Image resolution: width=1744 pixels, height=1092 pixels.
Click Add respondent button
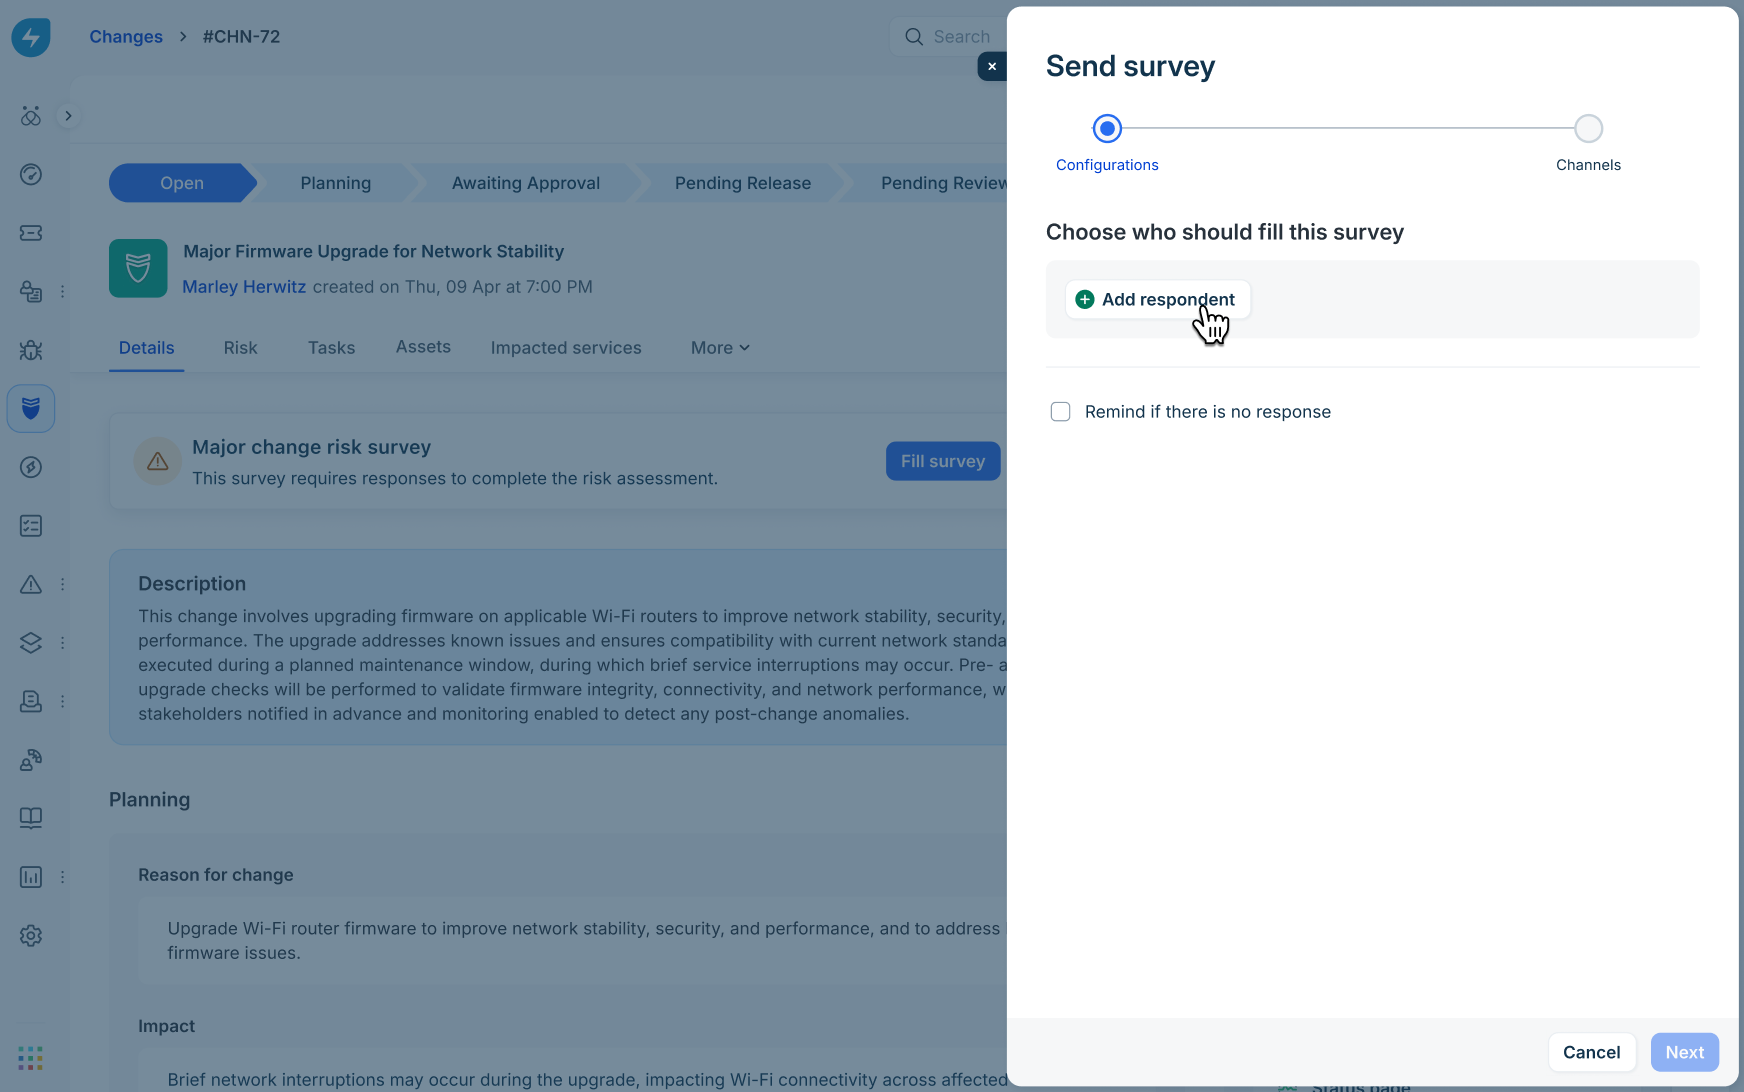click(1158, 299)
